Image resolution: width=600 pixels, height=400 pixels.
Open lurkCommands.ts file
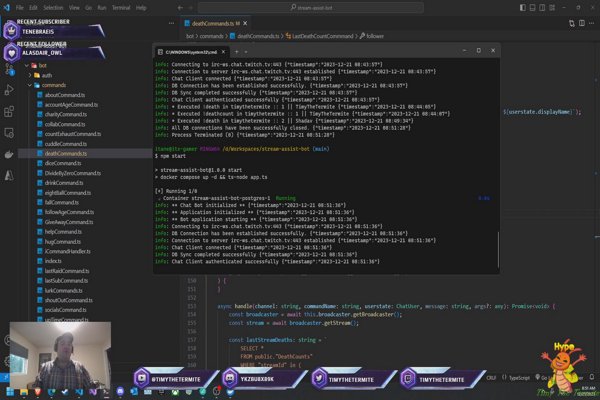(x=64, y=291)
